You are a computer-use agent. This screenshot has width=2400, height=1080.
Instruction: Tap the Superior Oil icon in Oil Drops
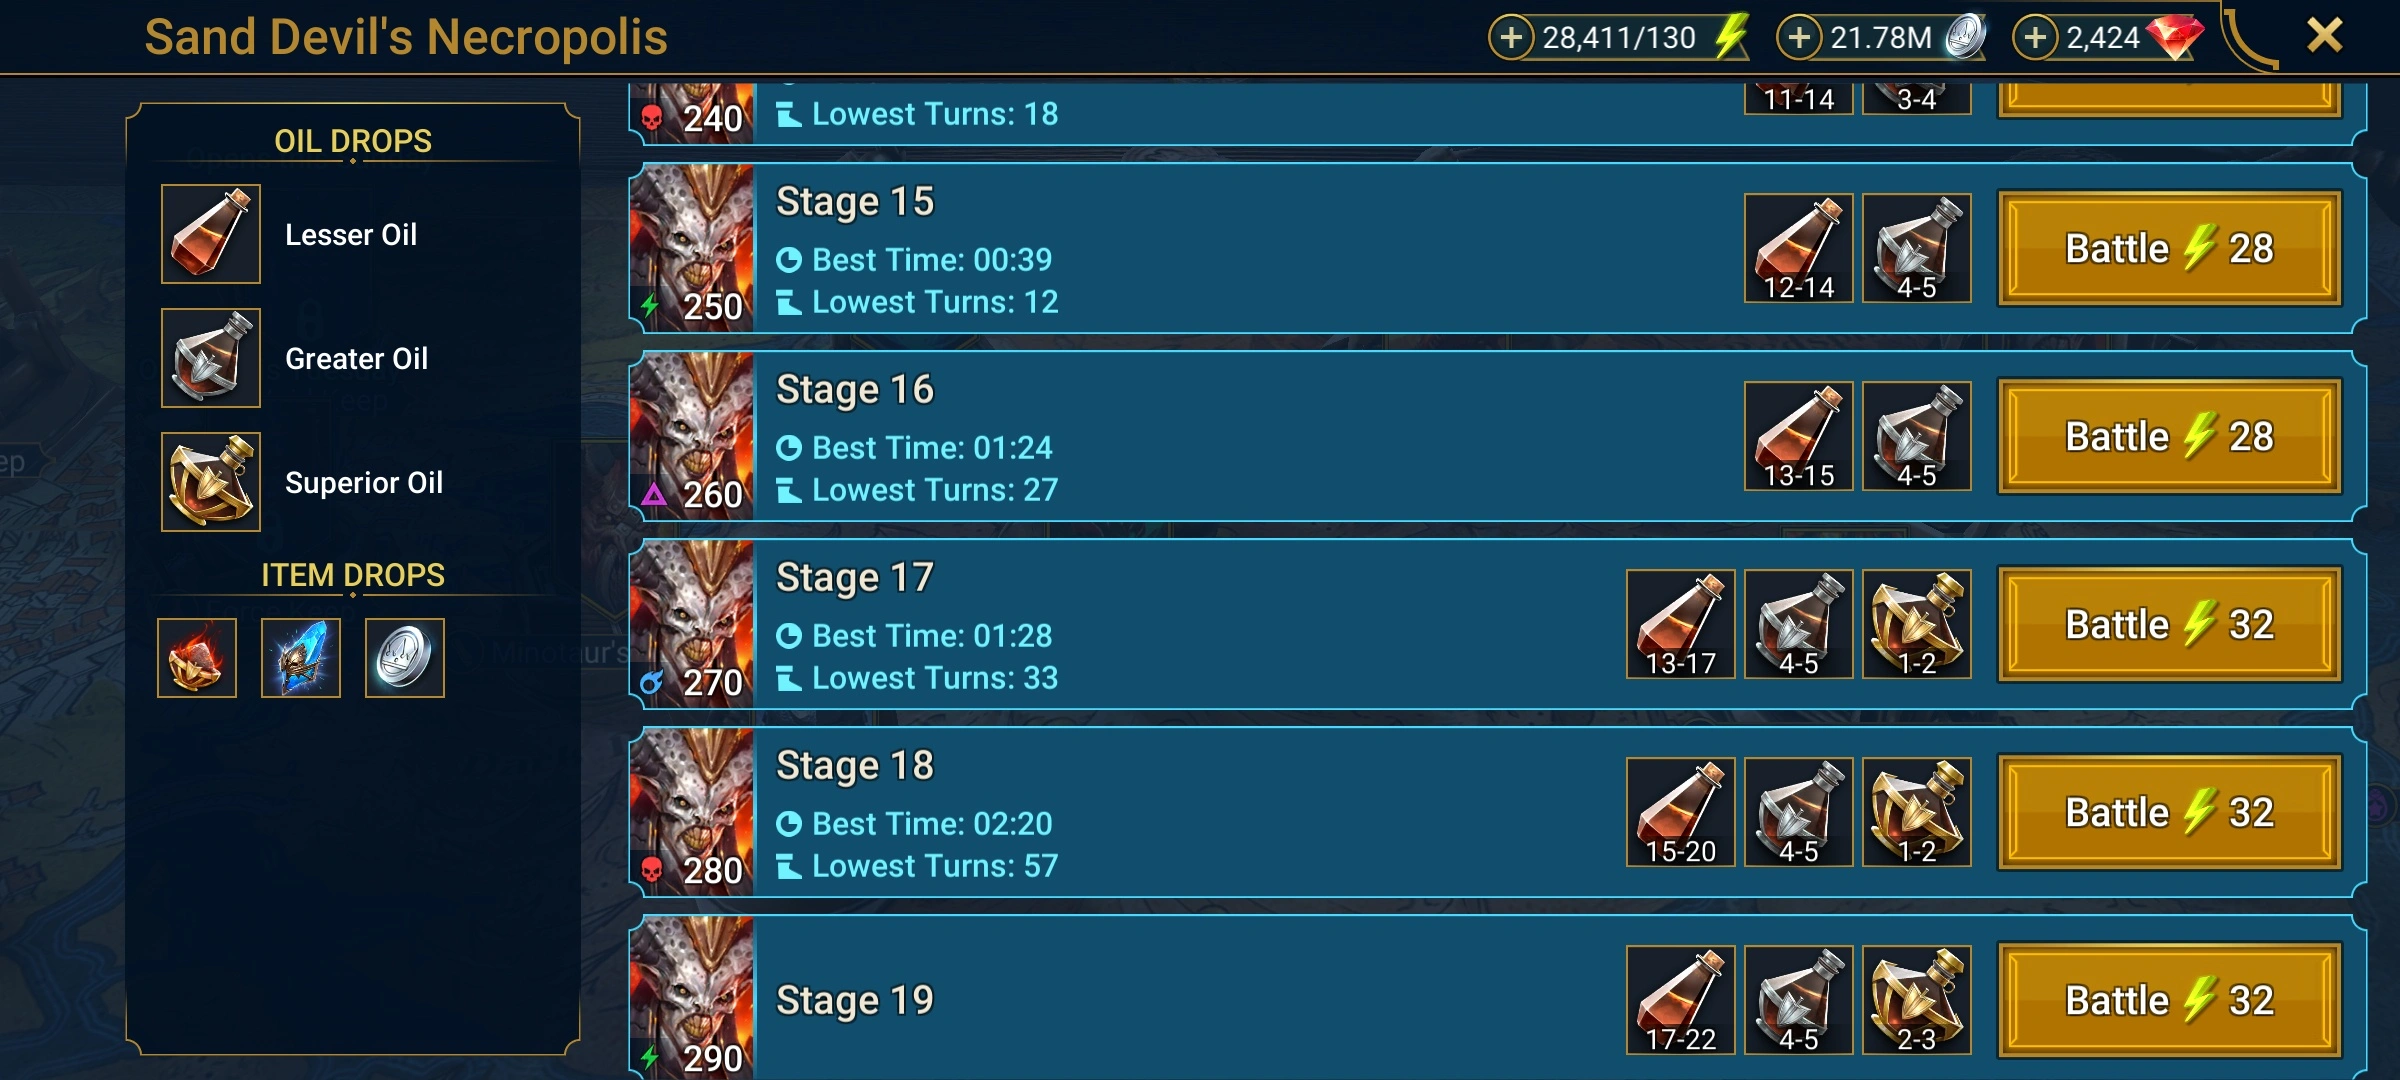(211, 482)
